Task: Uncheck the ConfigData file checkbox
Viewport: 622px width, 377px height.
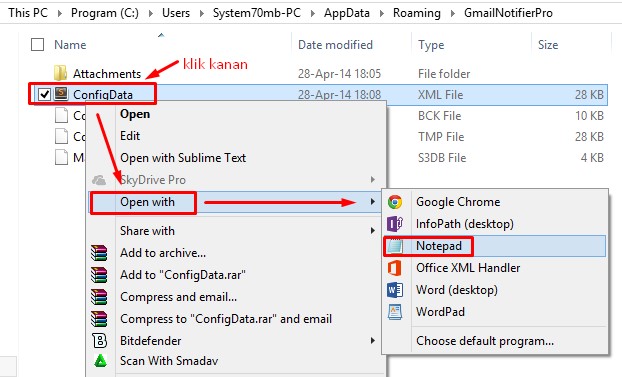Action: point(44,94)
